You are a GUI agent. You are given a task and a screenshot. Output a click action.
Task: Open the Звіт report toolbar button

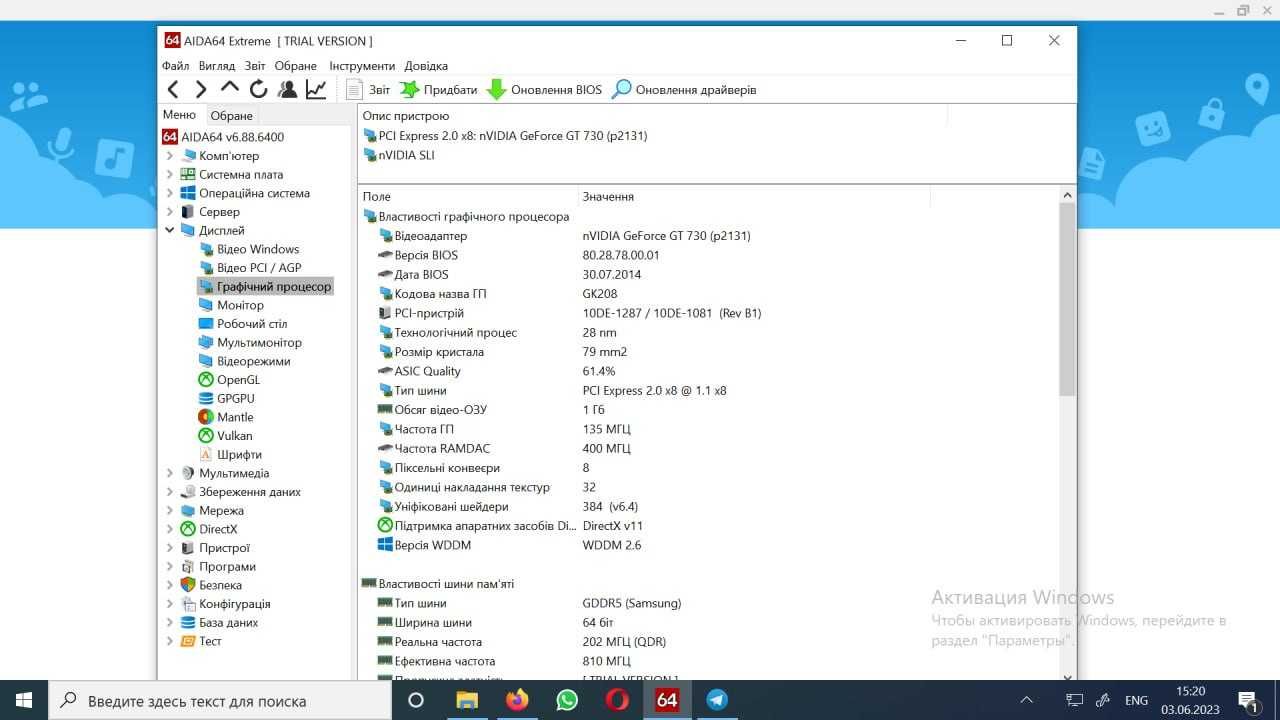pyautogui.click(x=368, y=89)
